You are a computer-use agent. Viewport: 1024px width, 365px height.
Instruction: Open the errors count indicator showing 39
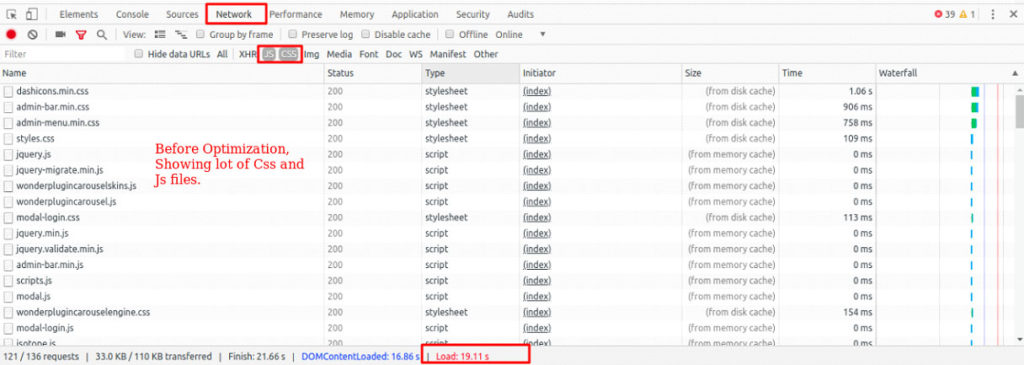coord(944,14)
